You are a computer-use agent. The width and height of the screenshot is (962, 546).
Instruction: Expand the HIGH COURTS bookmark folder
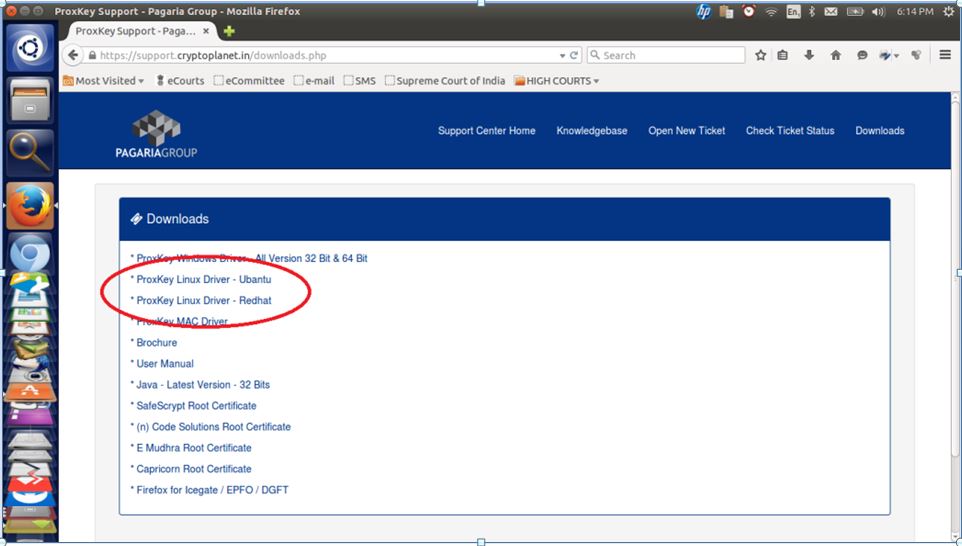tap(556, 80)
